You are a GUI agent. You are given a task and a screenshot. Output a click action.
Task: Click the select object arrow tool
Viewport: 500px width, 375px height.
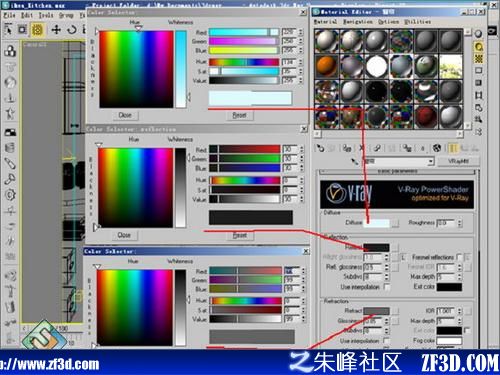click(x=8, y=30)
